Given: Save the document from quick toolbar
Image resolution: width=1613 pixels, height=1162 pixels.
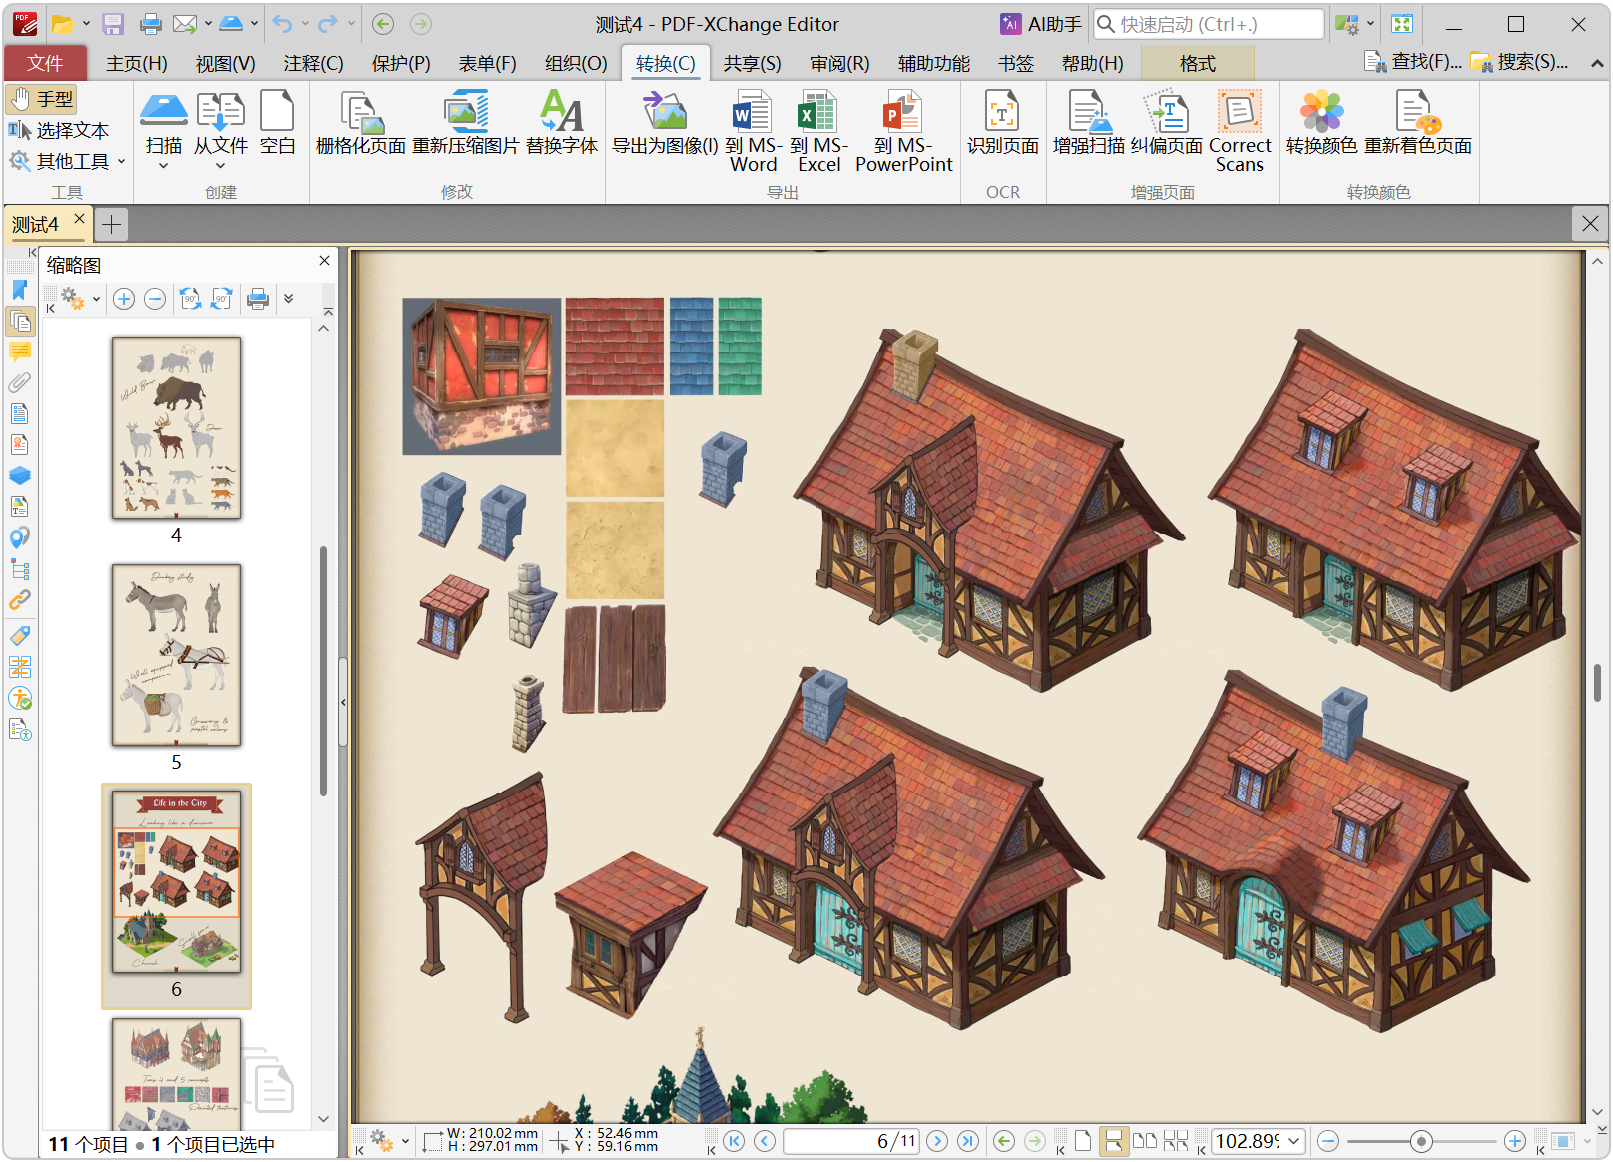Looking at the screenshot, I should click(x=113, y=24).
